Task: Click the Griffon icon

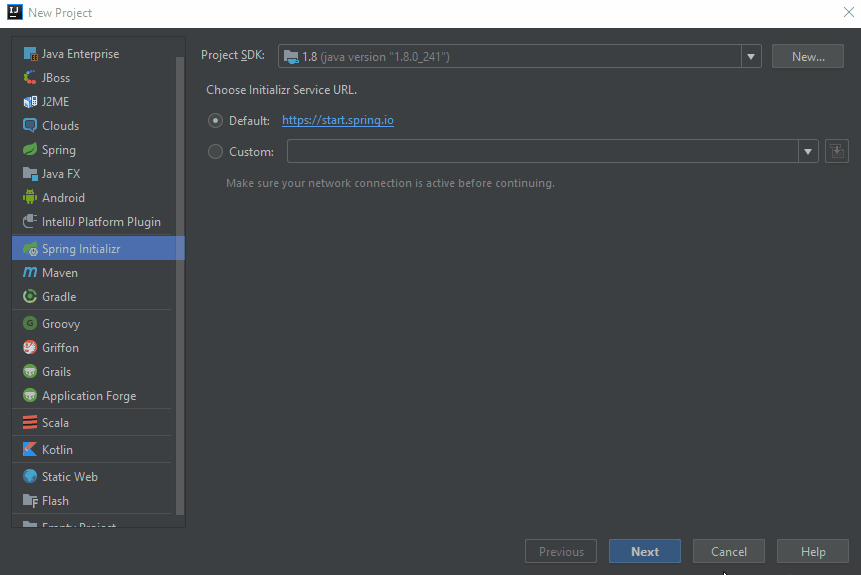Action: [x=30, y=348]
